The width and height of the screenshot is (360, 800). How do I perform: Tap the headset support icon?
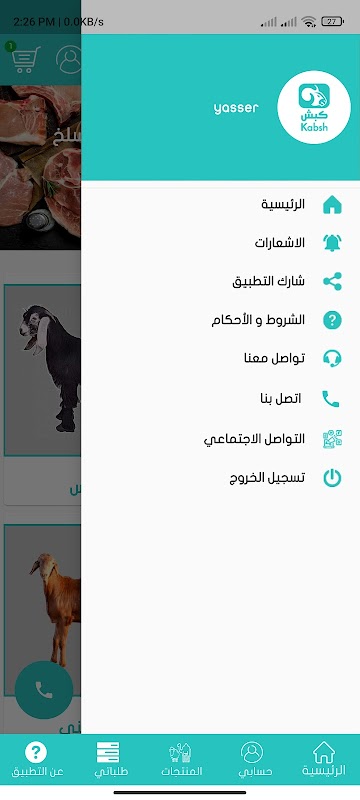coord(332,359)
